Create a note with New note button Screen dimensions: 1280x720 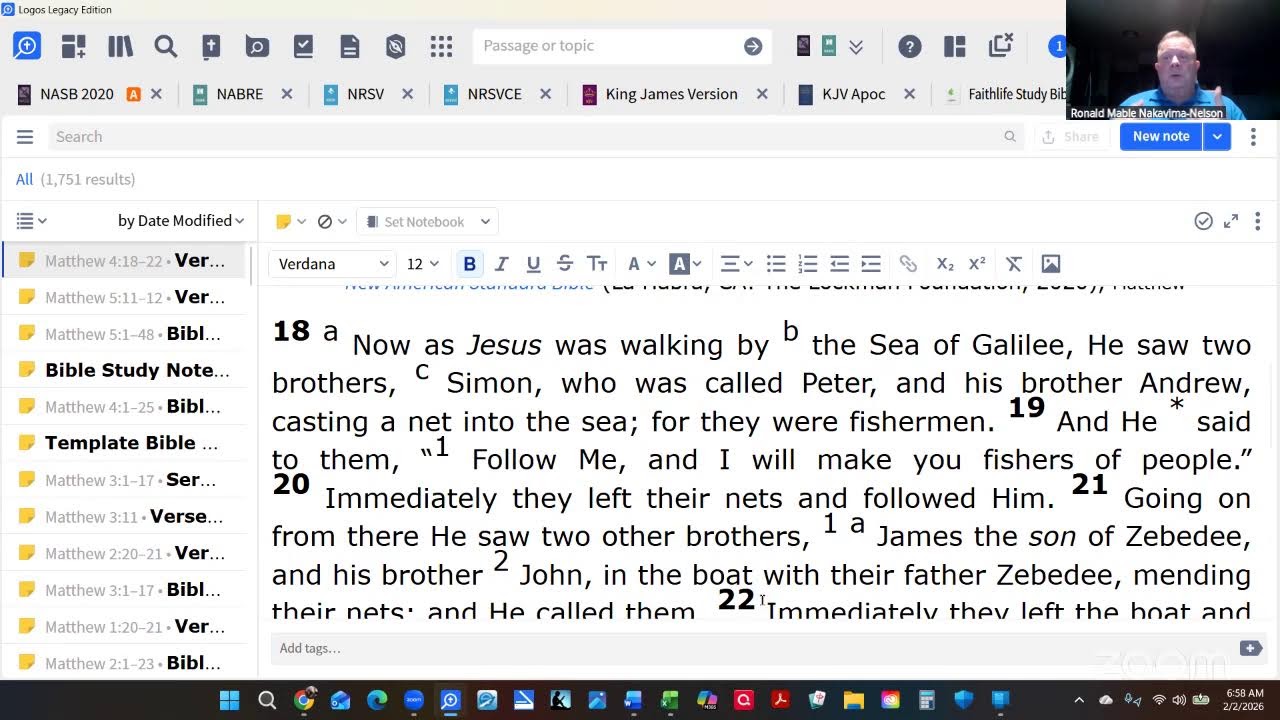tap(1161, 137)
